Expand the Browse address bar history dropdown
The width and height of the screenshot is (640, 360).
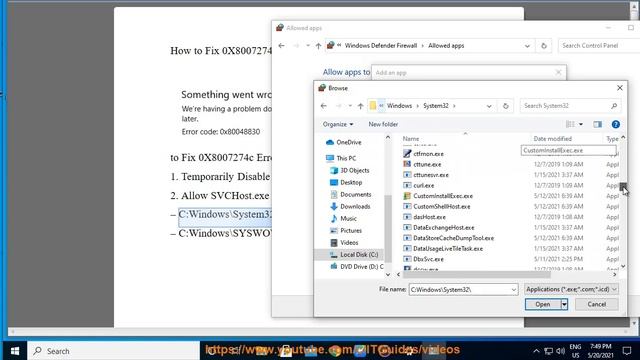coord(489,106)
